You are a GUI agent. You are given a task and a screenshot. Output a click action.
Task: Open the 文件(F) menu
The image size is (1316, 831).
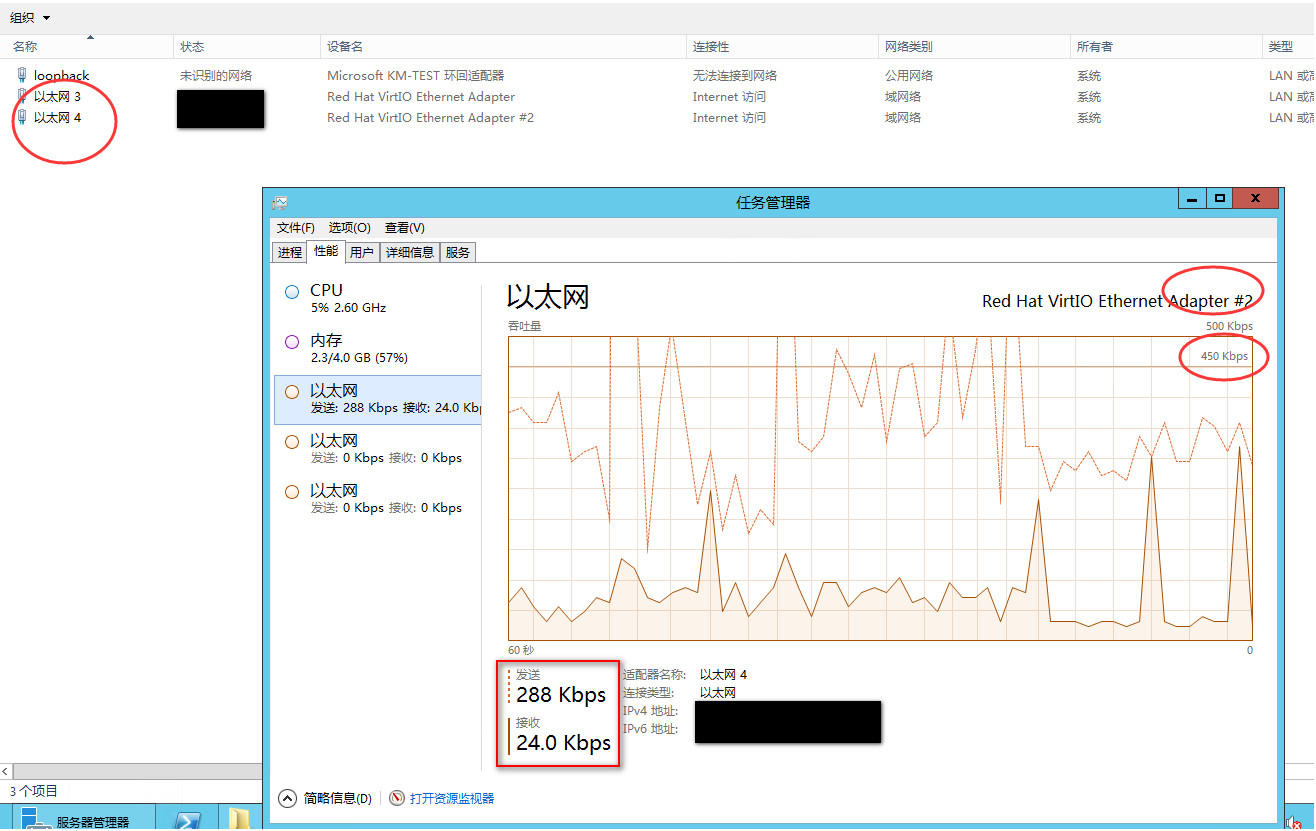(x=295, y=228)
